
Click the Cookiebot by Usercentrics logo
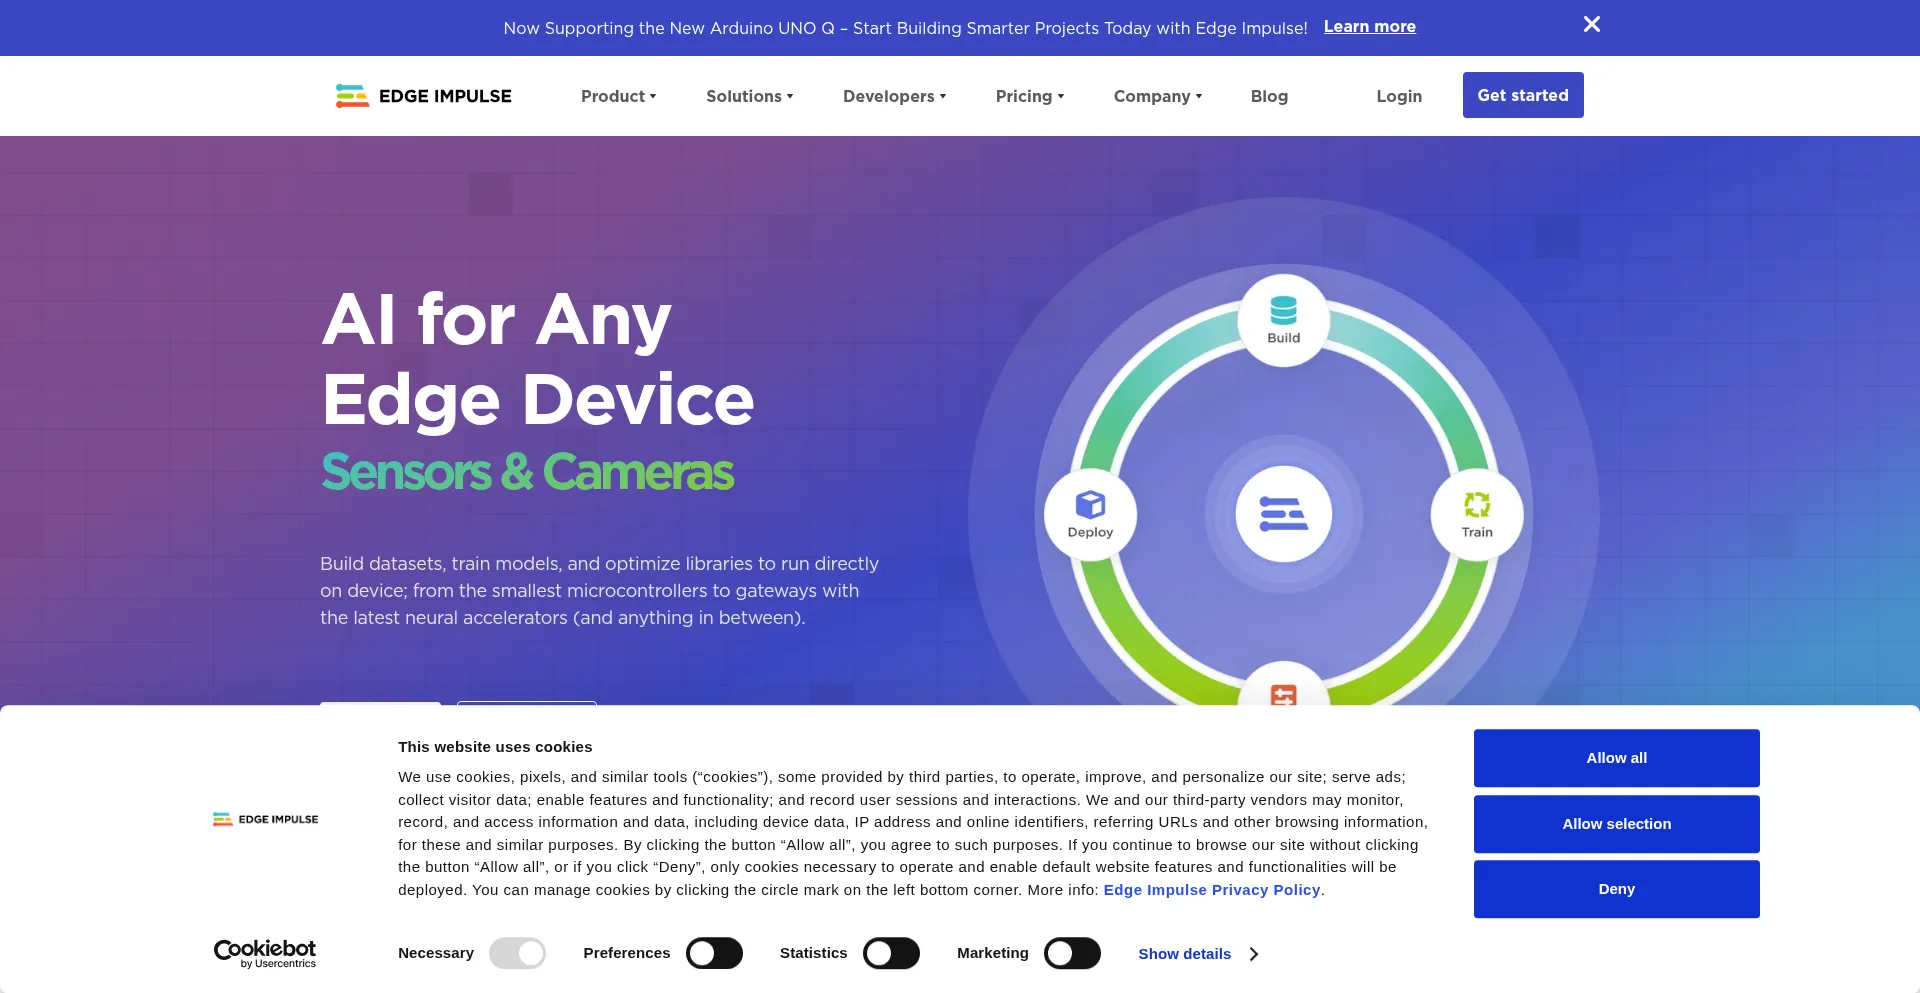(265, 953)
